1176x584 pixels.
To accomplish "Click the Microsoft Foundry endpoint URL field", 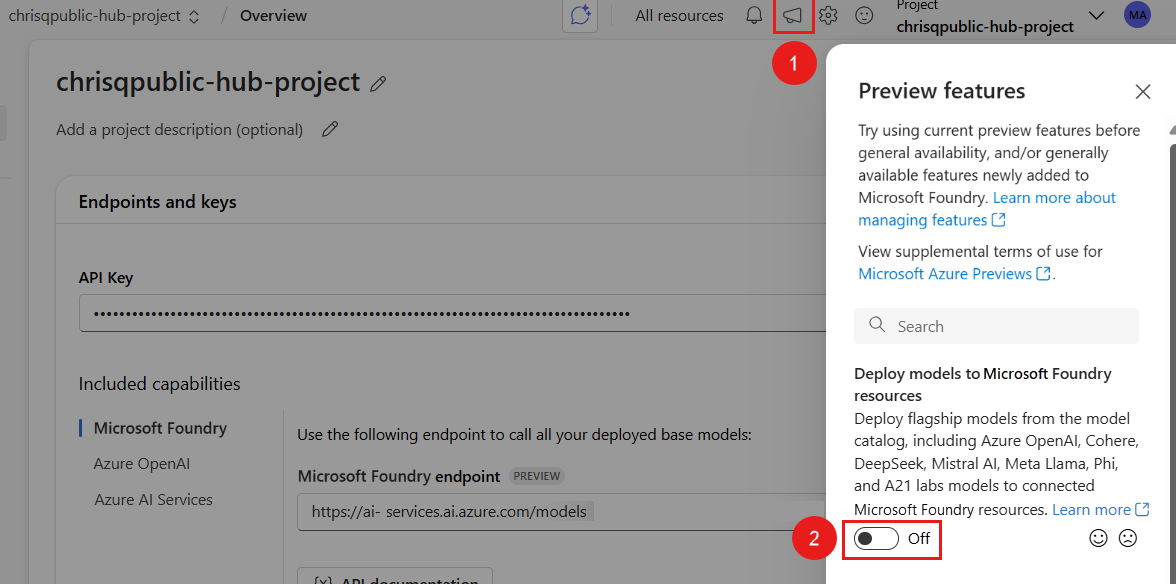I will pyautogui.click(x=560, y=512).
